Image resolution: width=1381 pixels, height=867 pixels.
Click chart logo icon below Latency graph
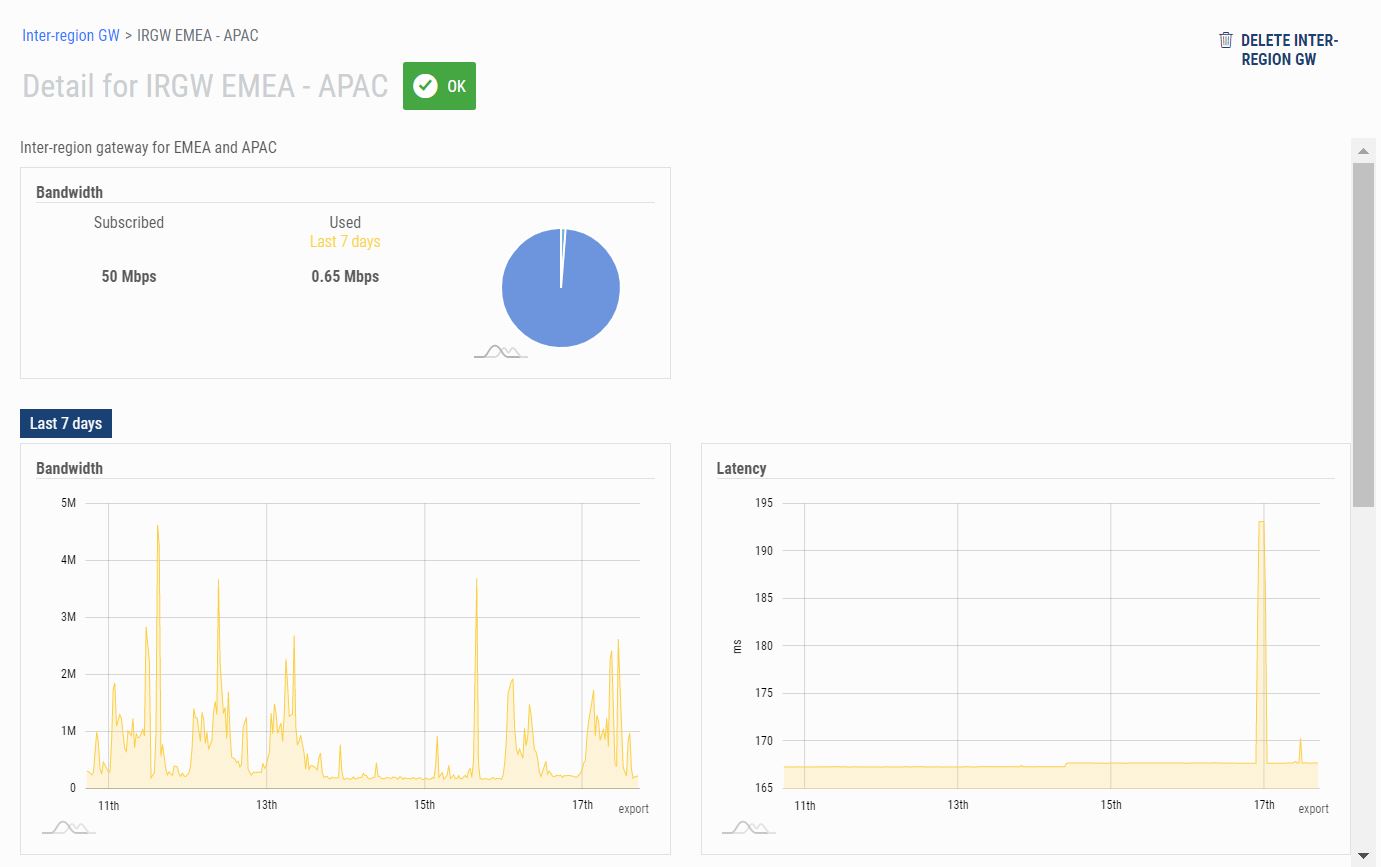[748, 827]
